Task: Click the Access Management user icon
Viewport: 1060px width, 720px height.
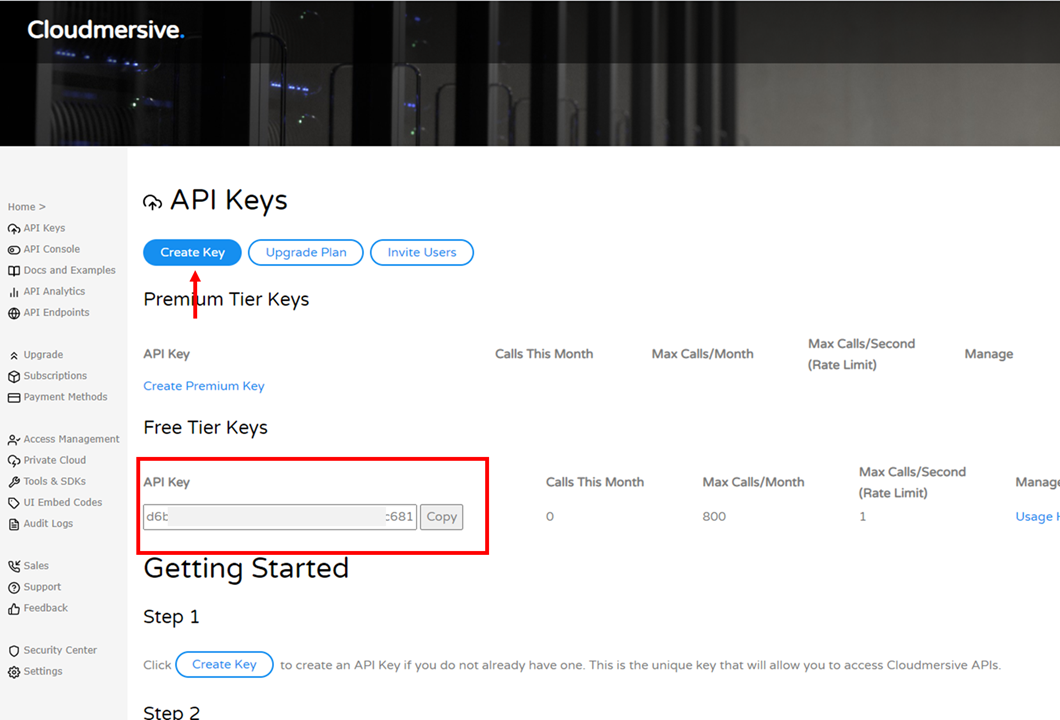Action: [14, 439]
